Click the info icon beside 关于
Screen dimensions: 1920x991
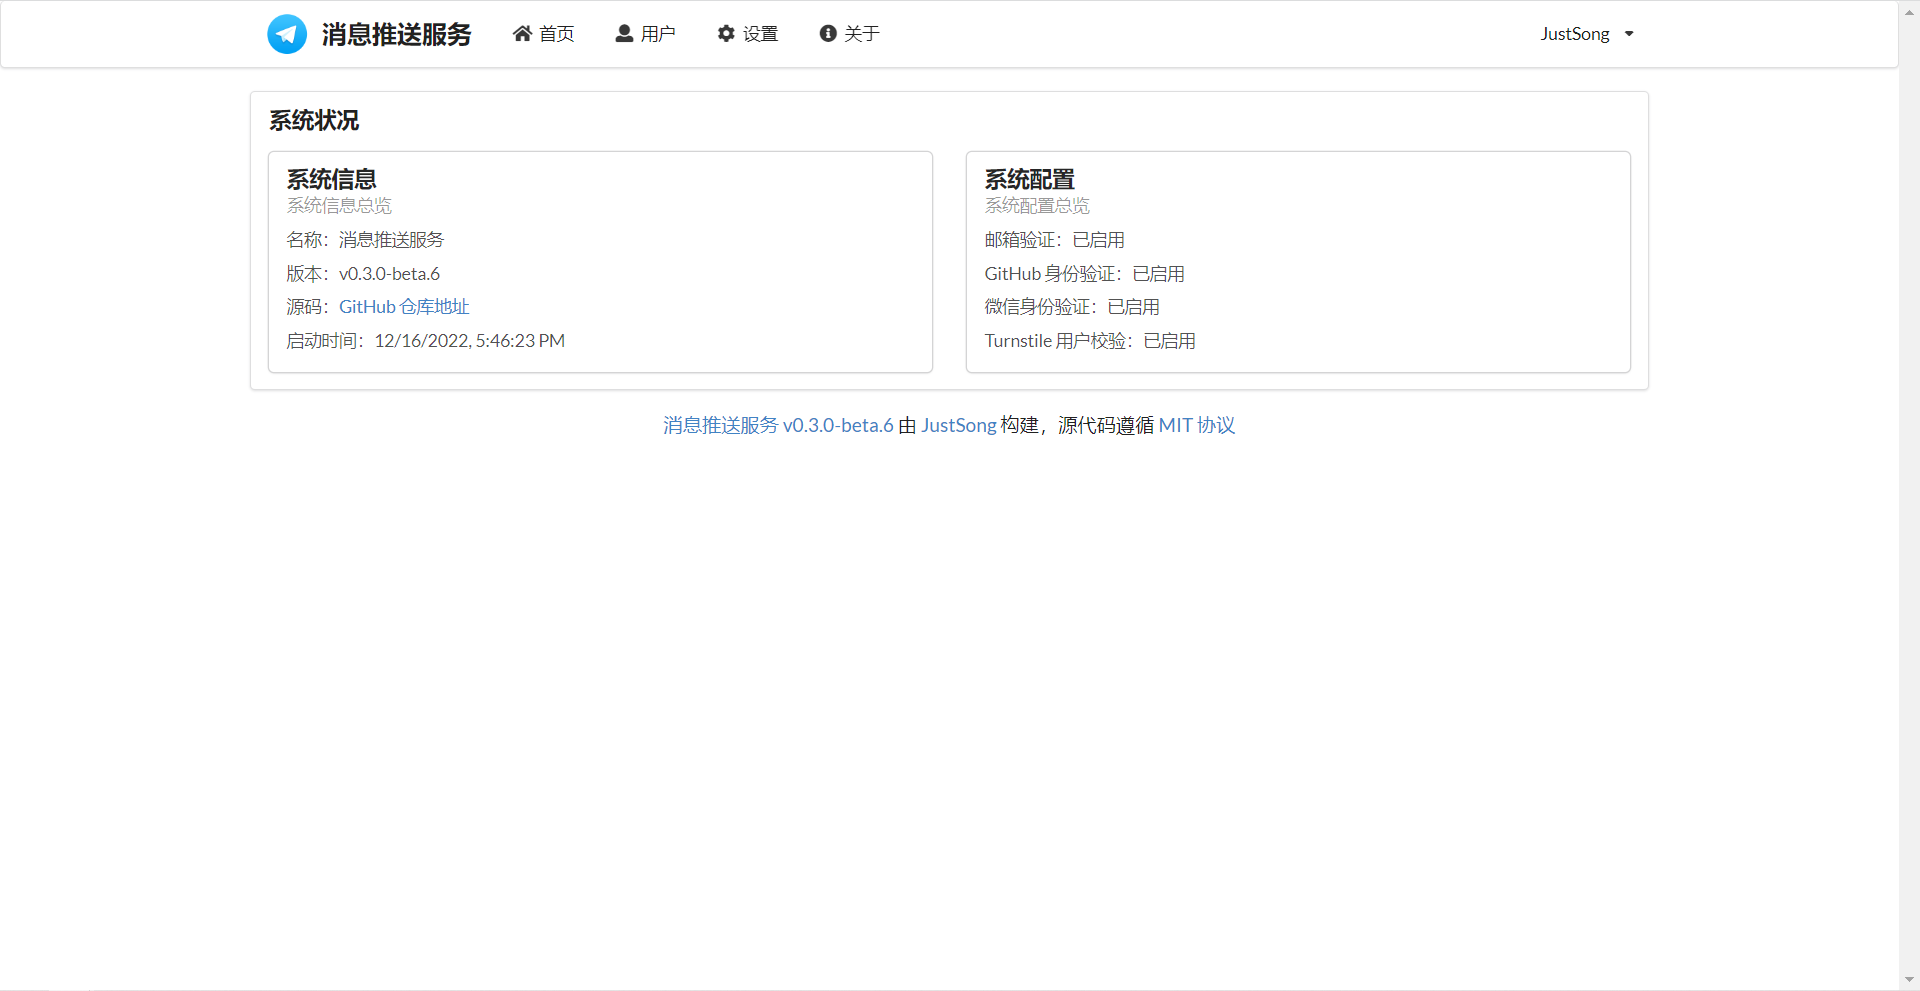(x=827, y=33)
